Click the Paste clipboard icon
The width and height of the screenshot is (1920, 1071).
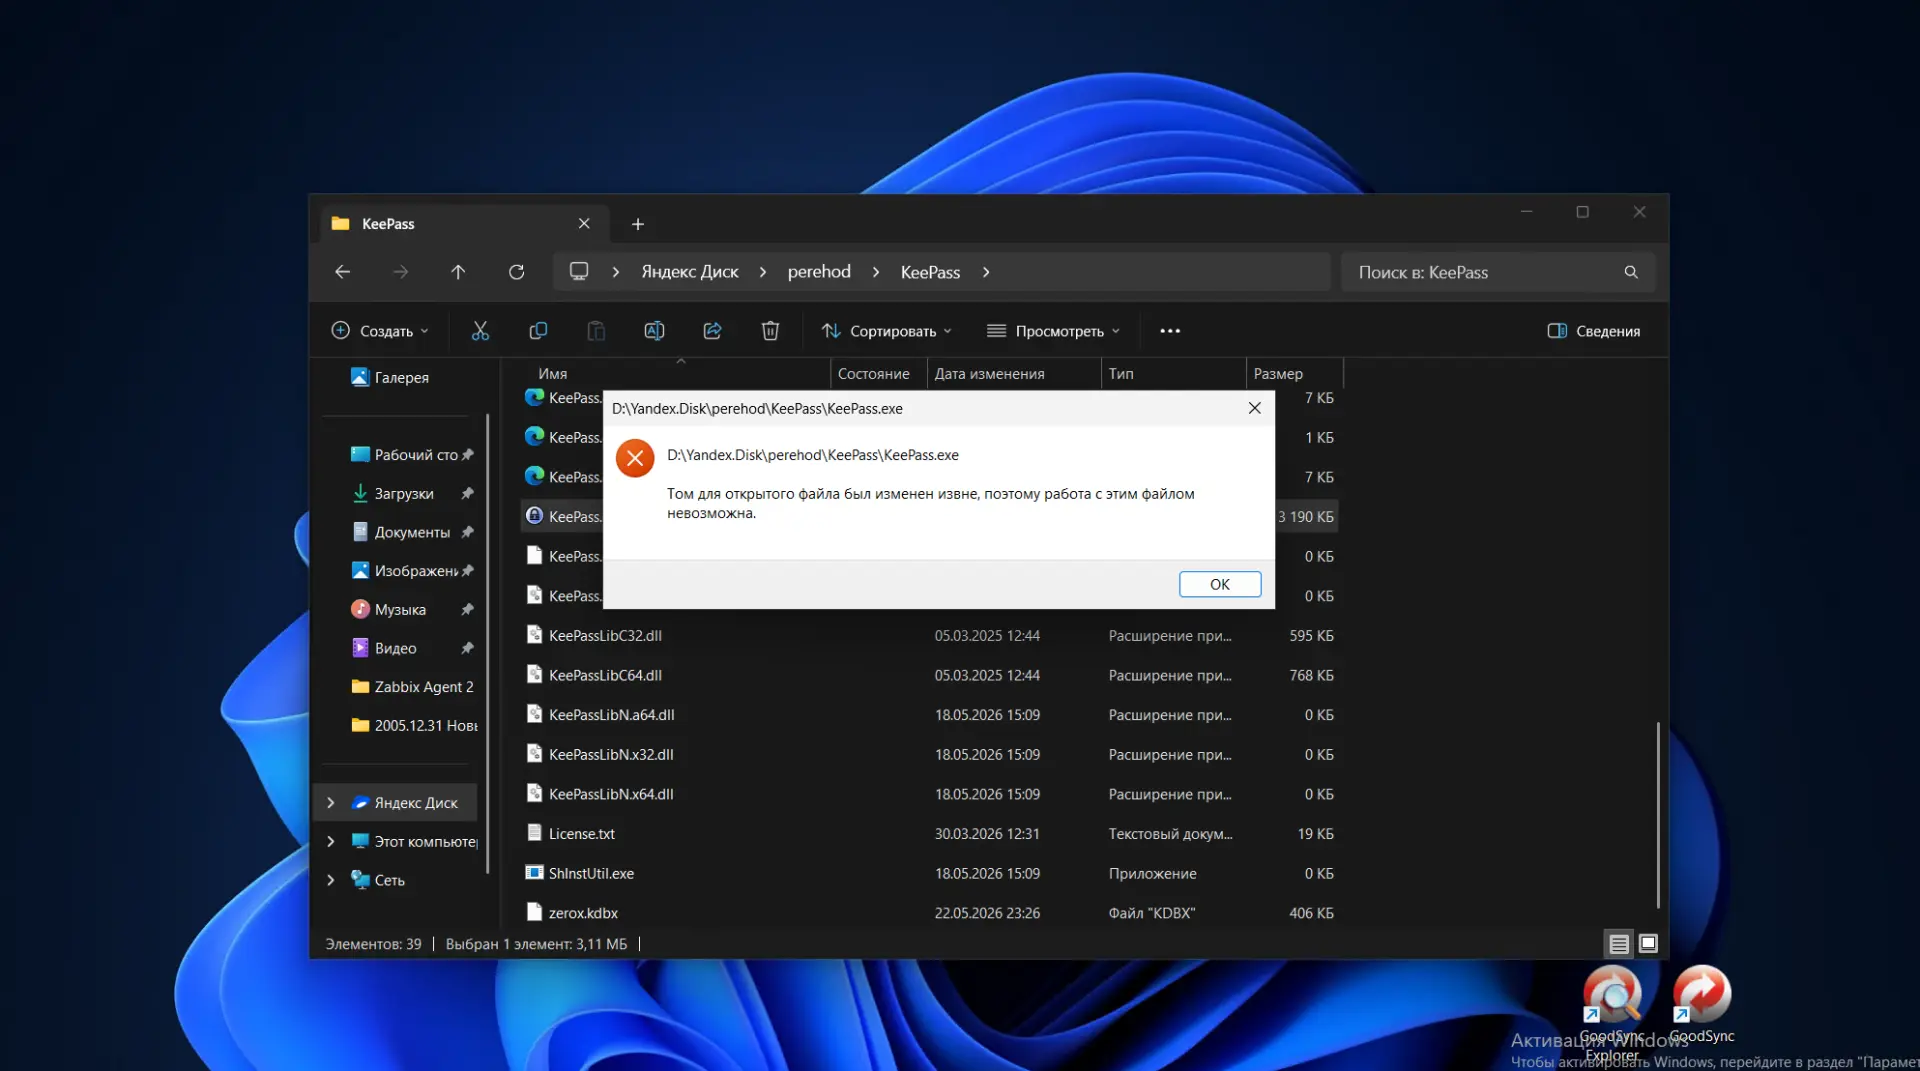coord(596,331)
